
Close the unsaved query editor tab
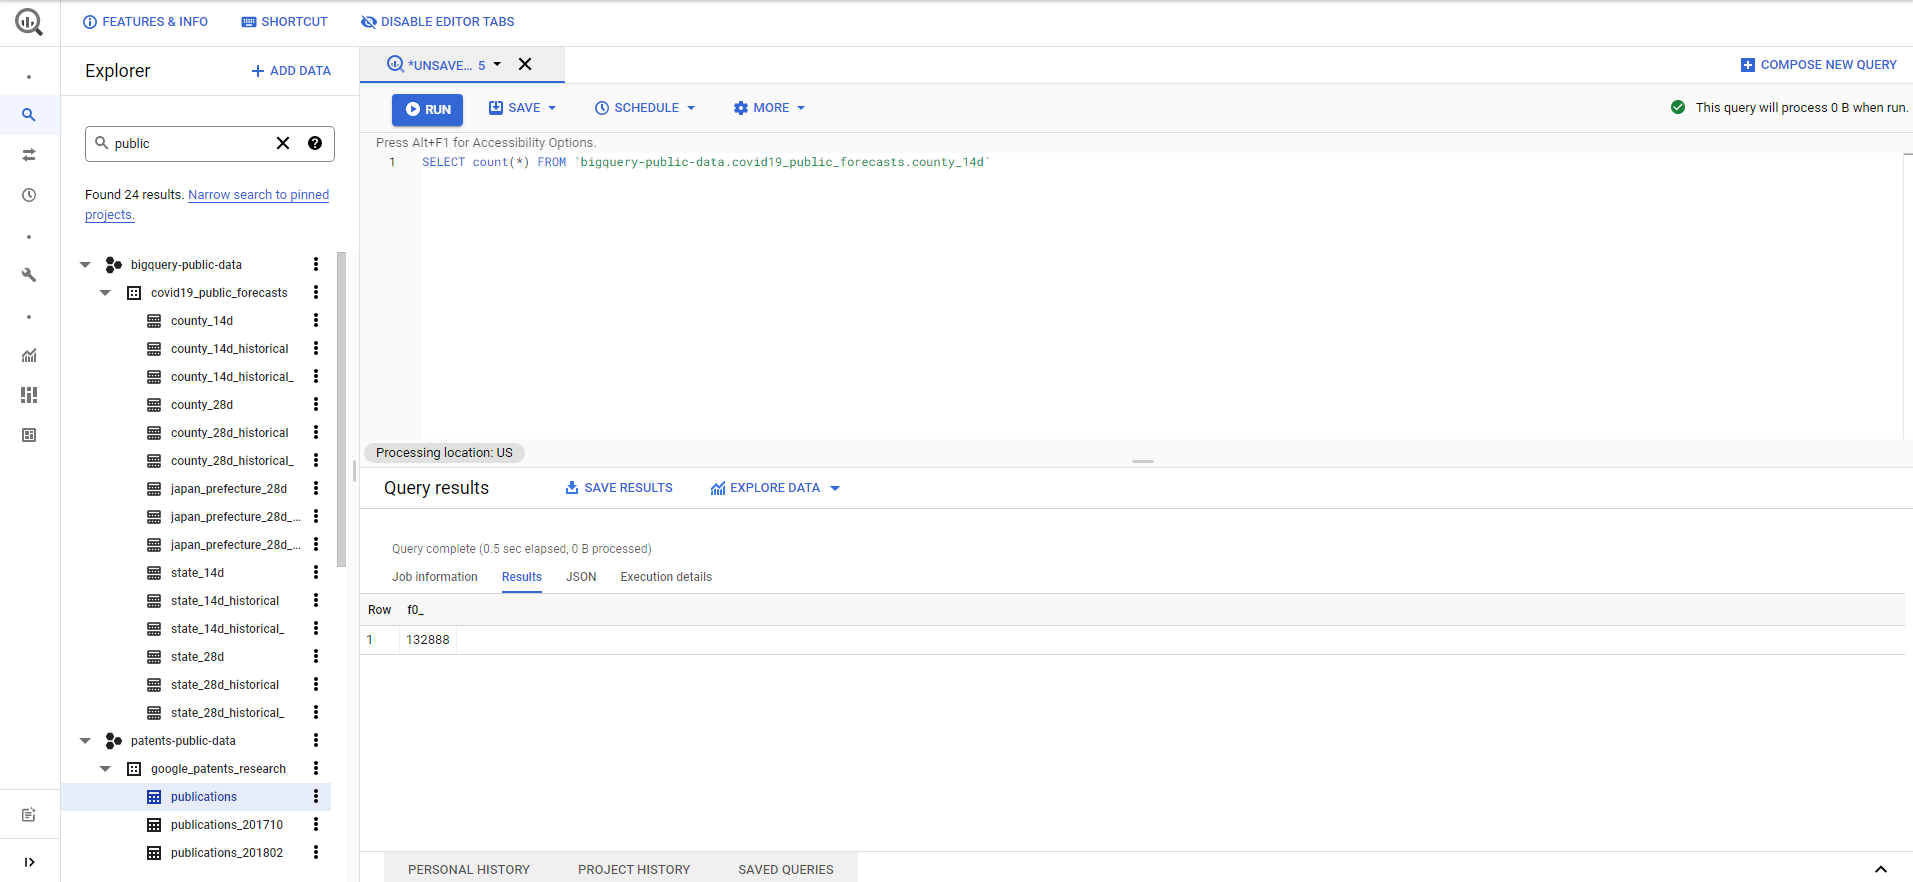point(525,64)
